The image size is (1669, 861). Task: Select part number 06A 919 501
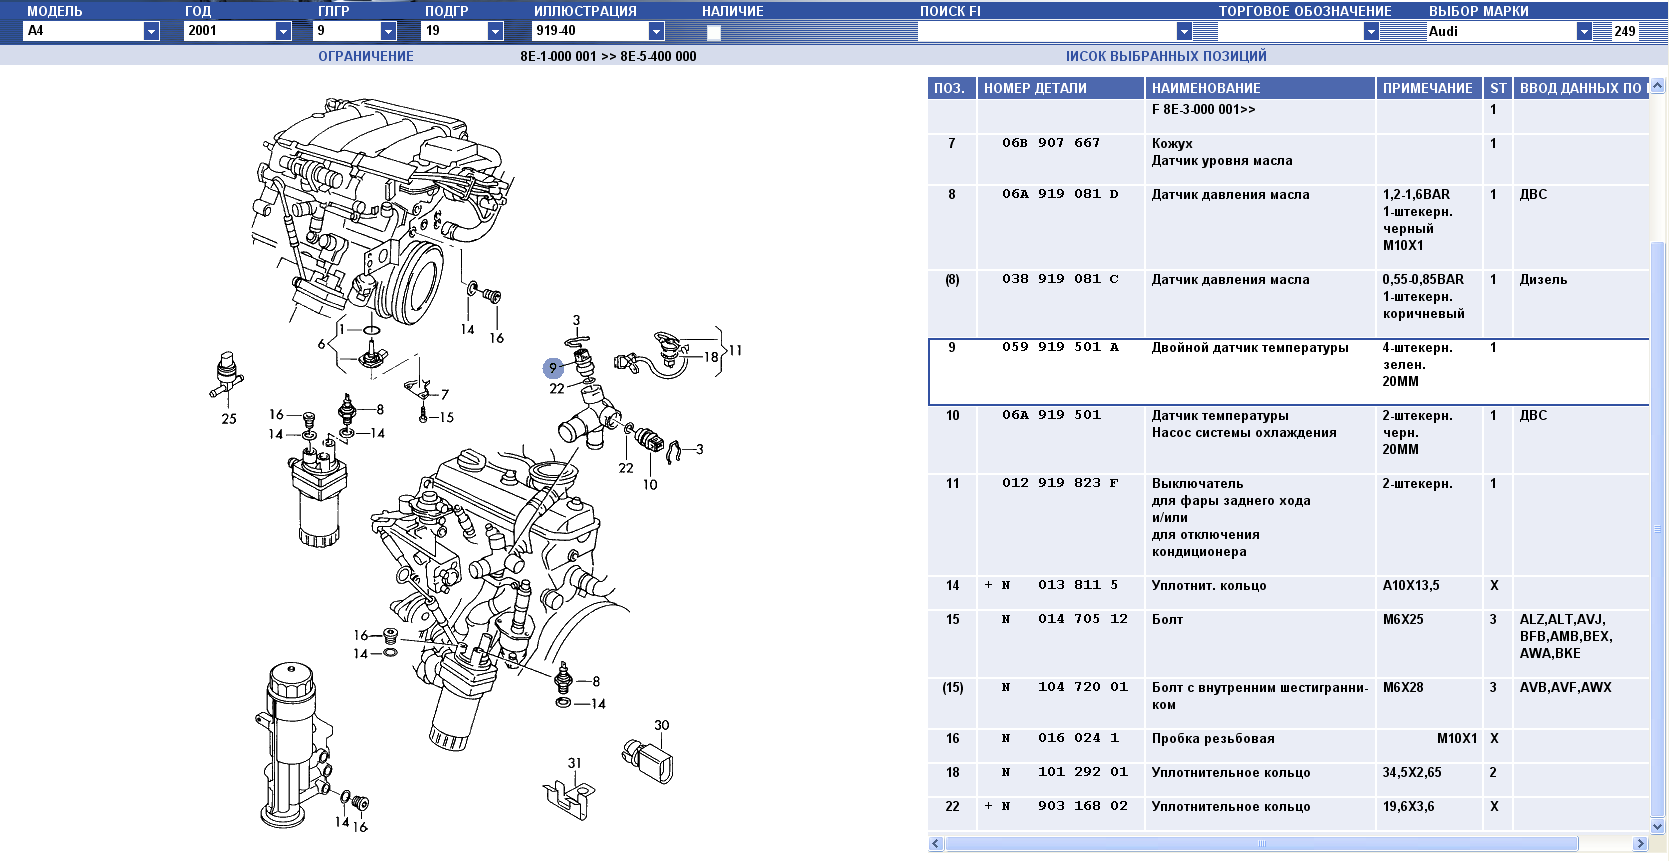coord(1051,415)
